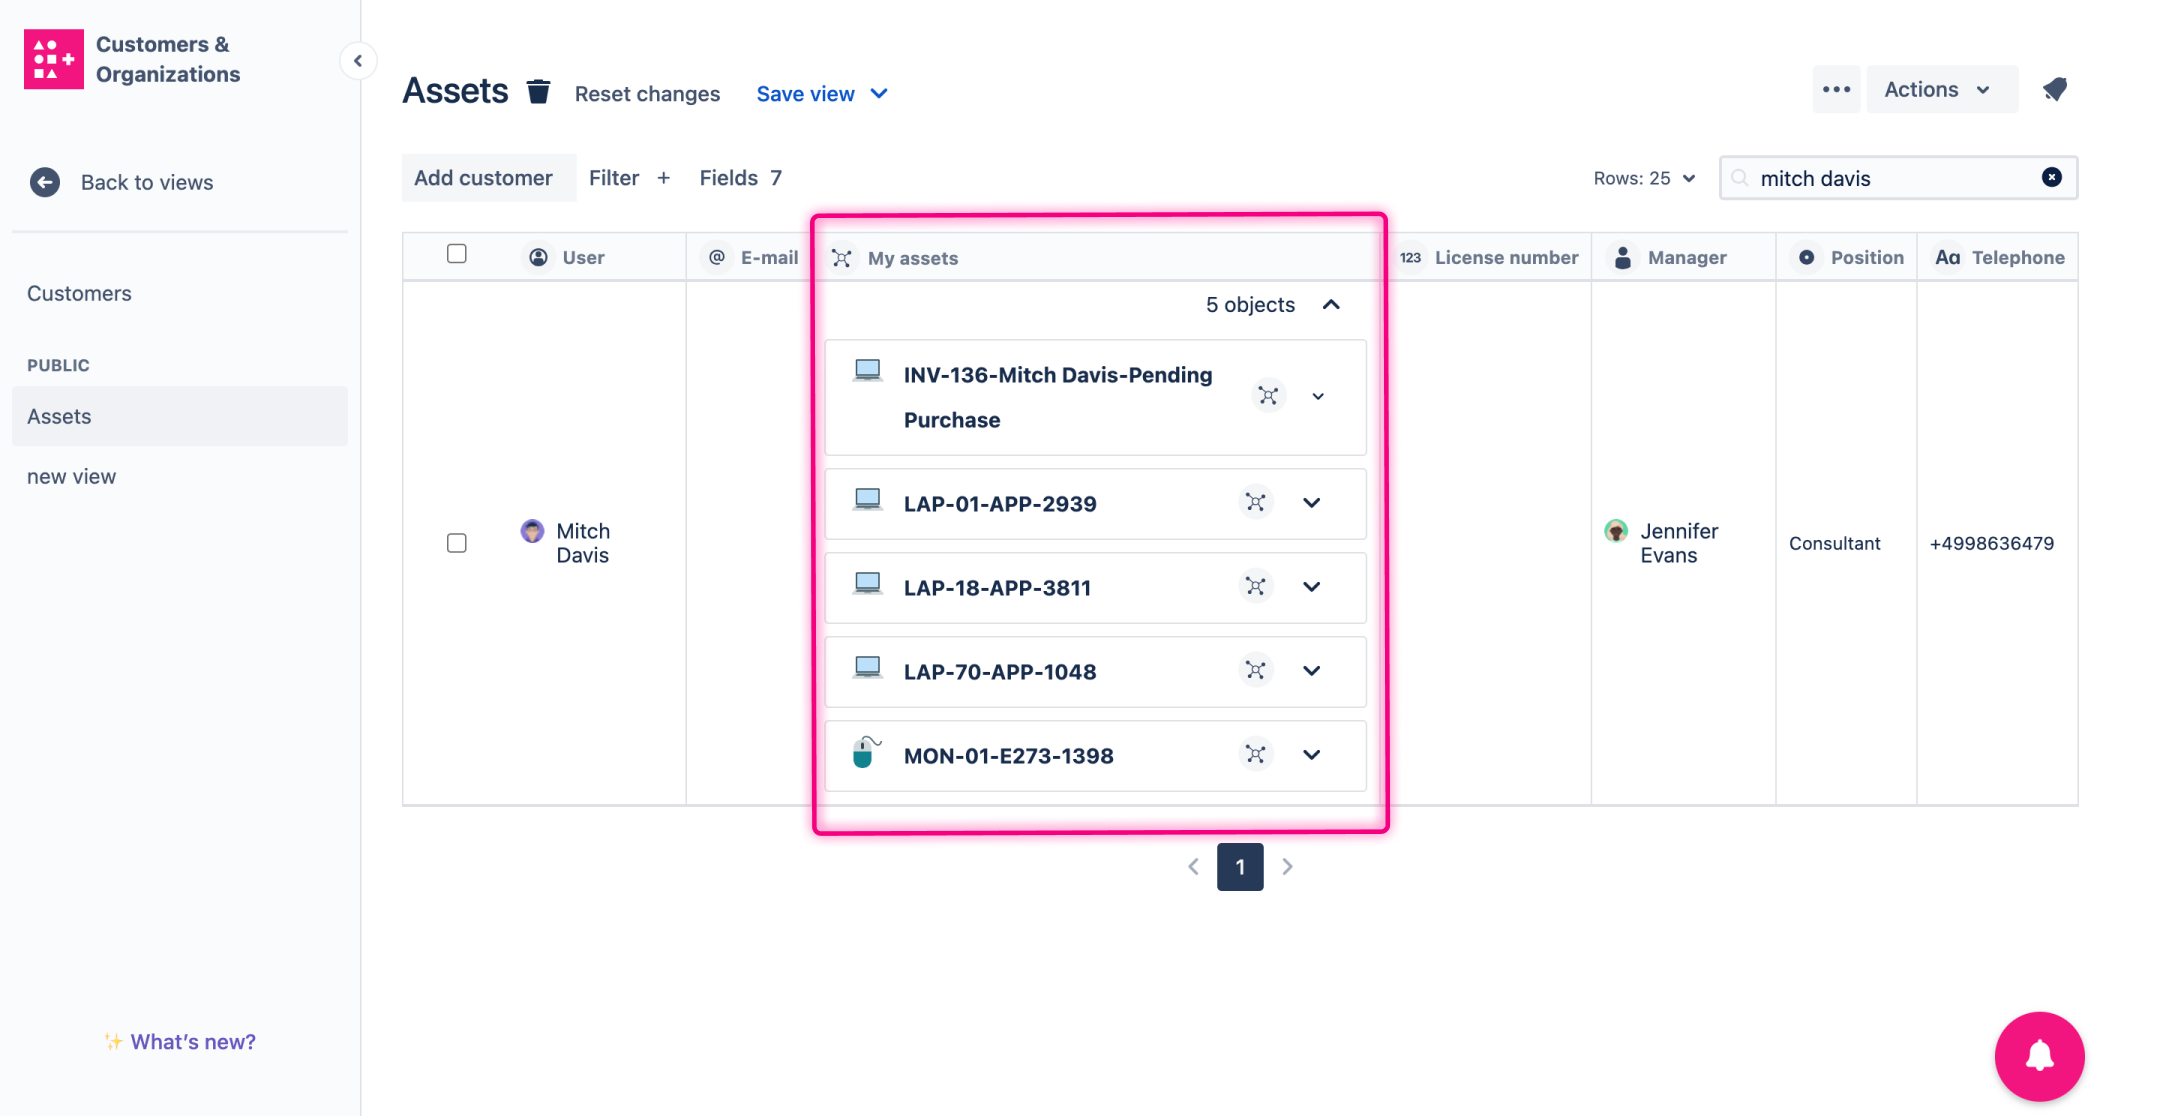
Task: Open the Rows: 25 dropdown
Action: (1644, 178)
